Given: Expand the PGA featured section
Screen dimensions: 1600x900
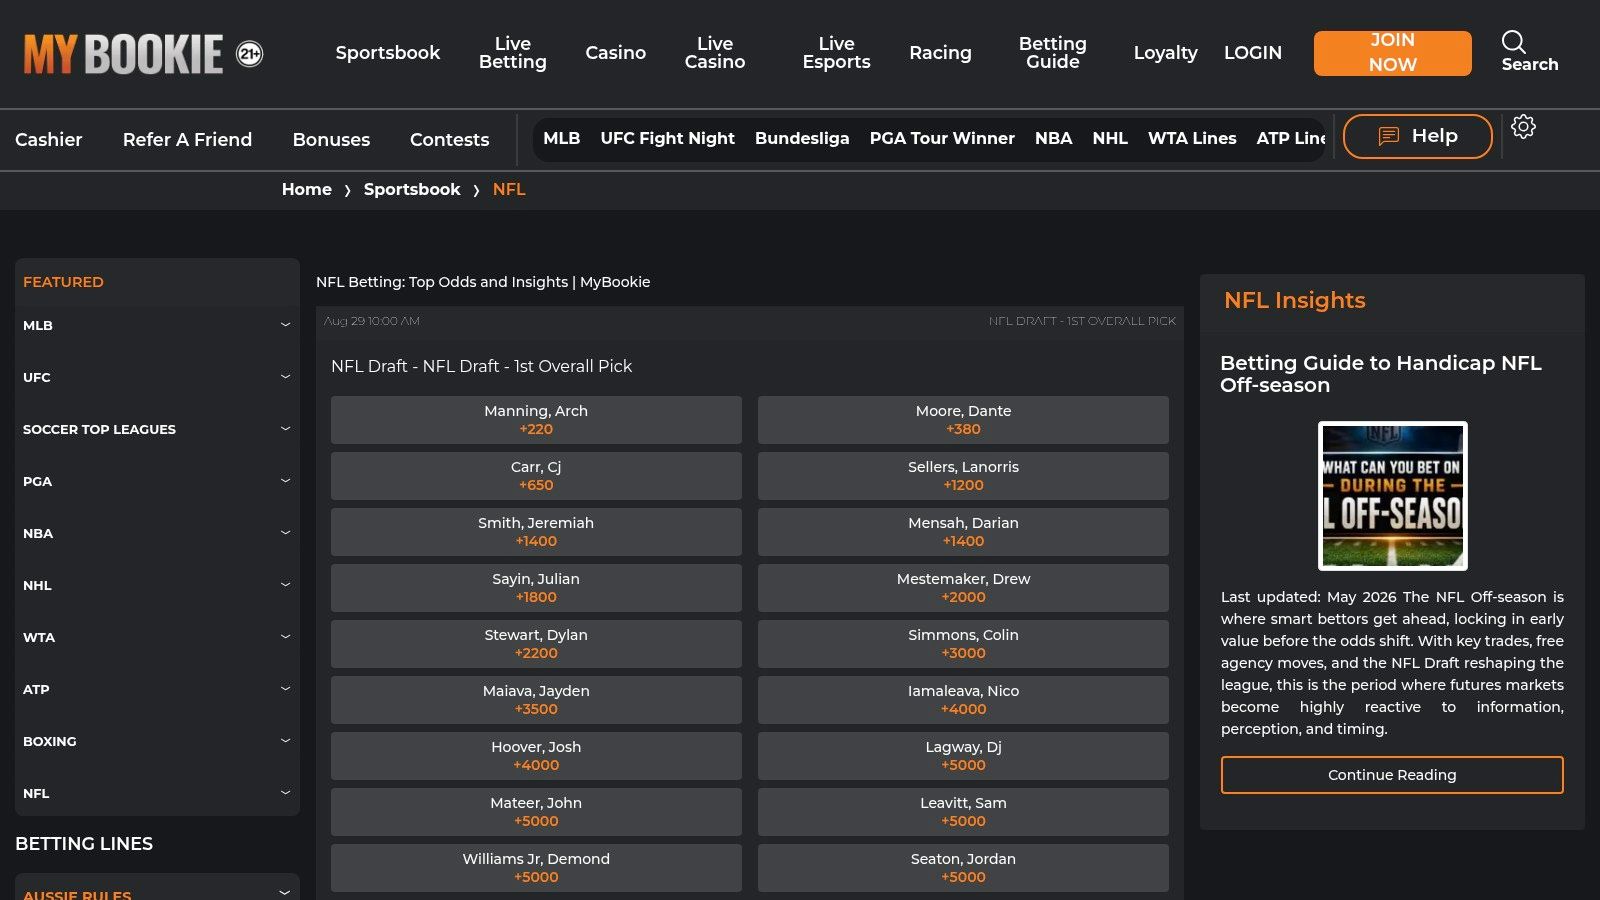Looking at the screenshot, I should pyautogui.click(x=157, y=481).
